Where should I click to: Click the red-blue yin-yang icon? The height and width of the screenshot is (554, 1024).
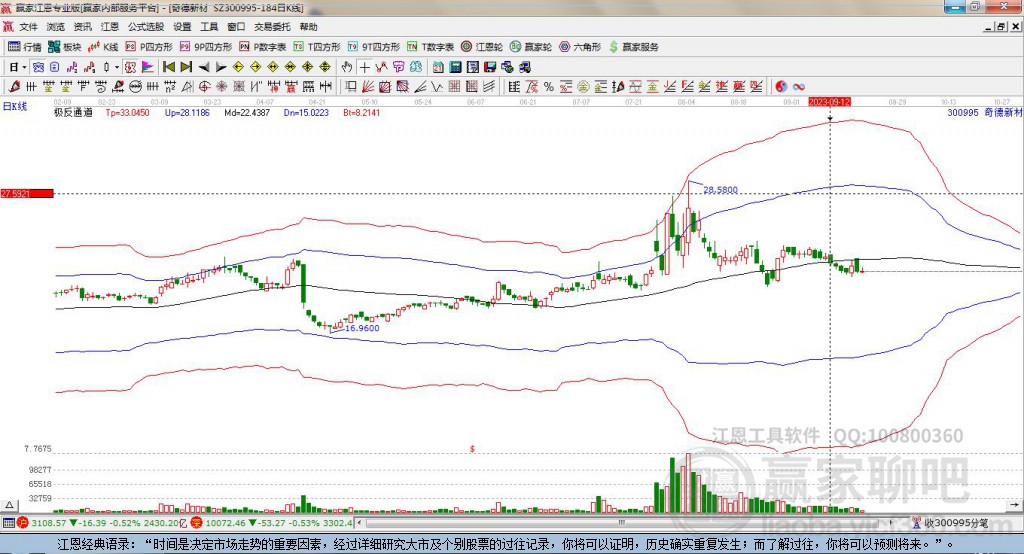point(781,86)
